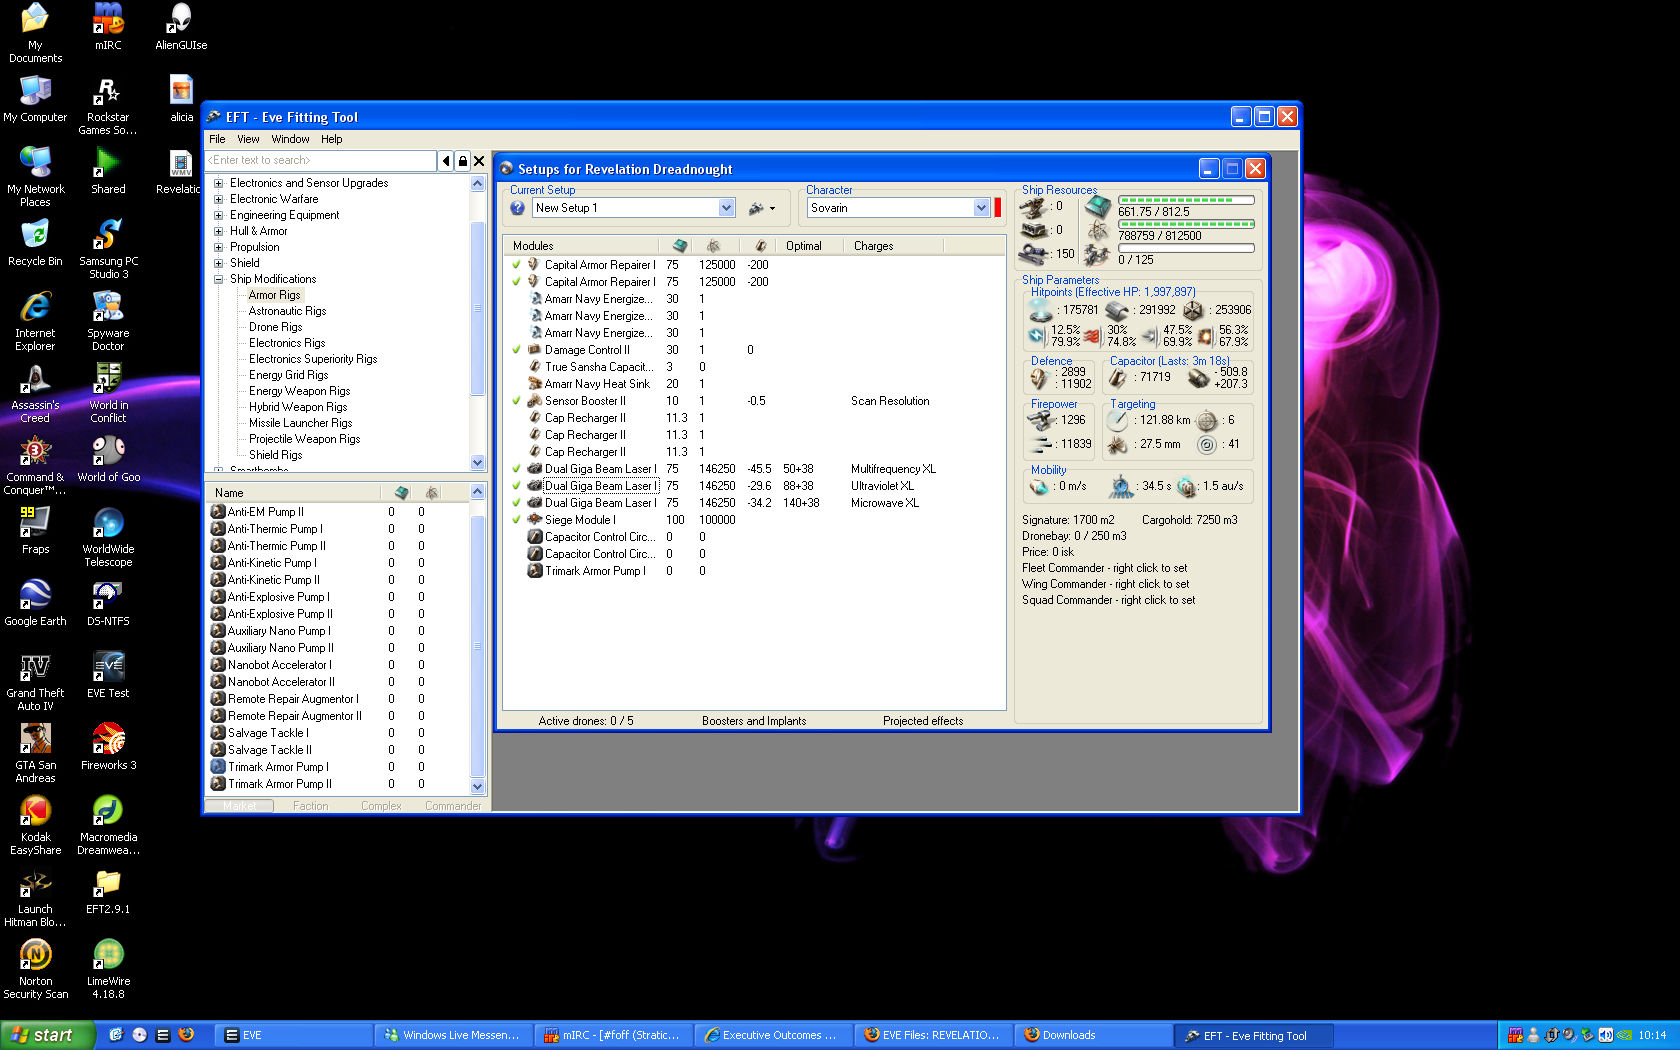Viewport: 1680px width, 1050px height.
Task: Click the red swatch beside Character dropdown
Action: pyautogui.click(x=997, y=208)
